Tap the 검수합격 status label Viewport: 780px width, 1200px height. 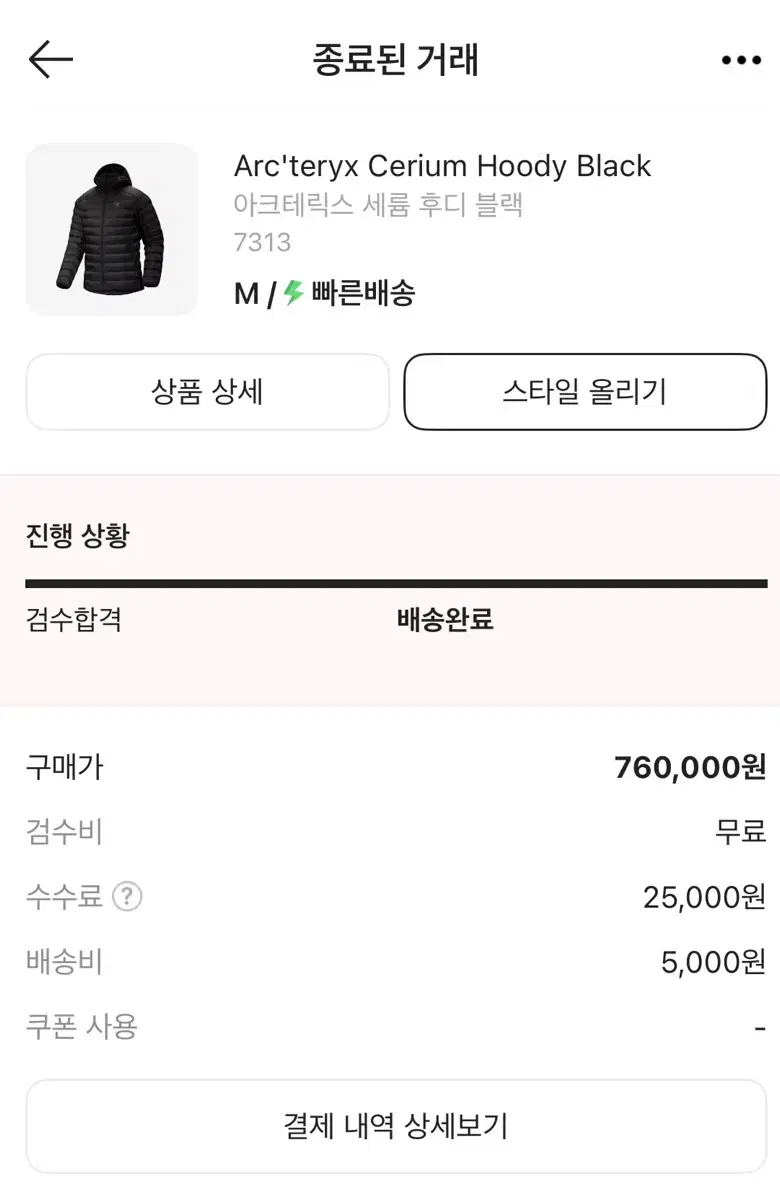[x=74, y=619]
